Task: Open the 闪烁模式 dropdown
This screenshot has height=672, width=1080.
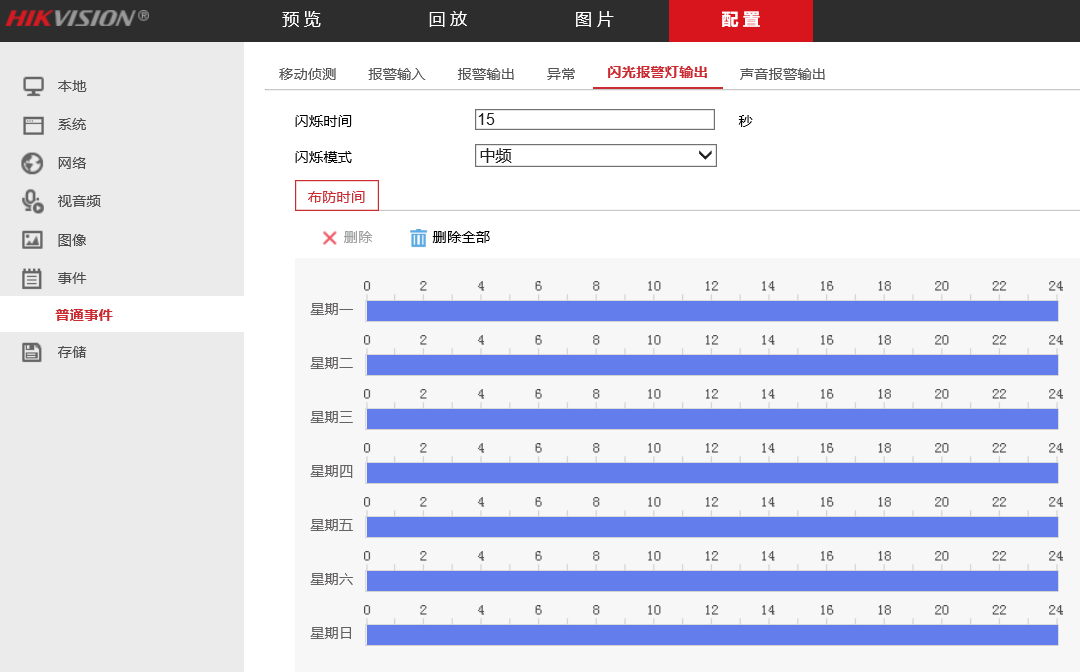Action: (595, 155)
